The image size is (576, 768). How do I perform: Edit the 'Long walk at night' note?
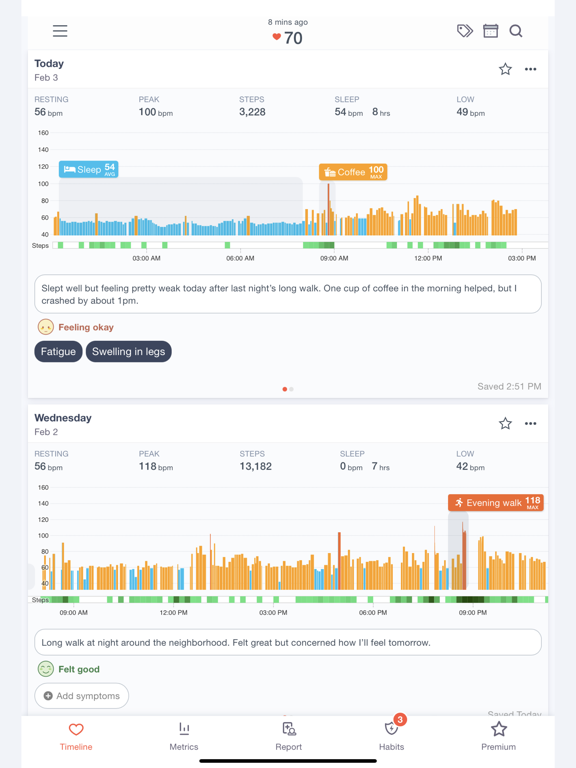(x=288, y=643)
